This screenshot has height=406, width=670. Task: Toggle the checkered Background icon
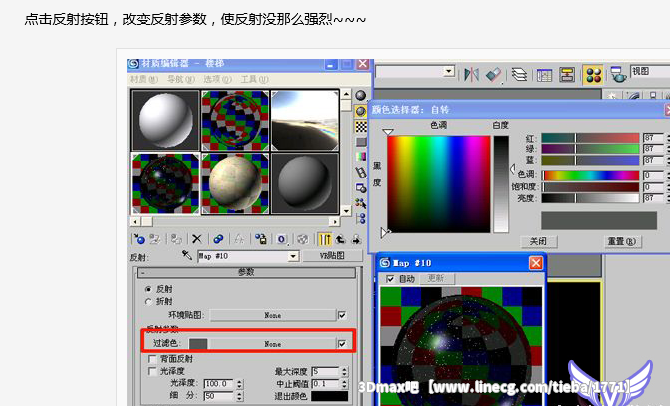[361, 127]
